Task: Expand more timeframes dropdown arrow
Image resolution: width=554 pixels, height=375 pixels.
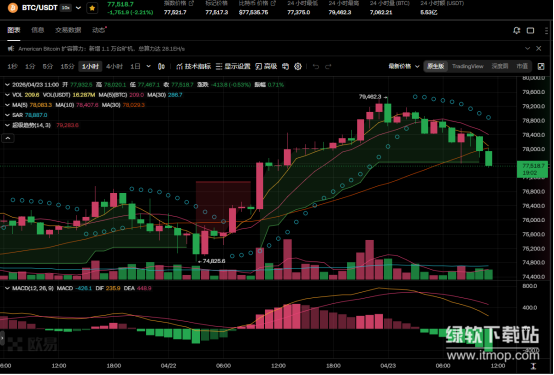Action: tap(148, 66)
